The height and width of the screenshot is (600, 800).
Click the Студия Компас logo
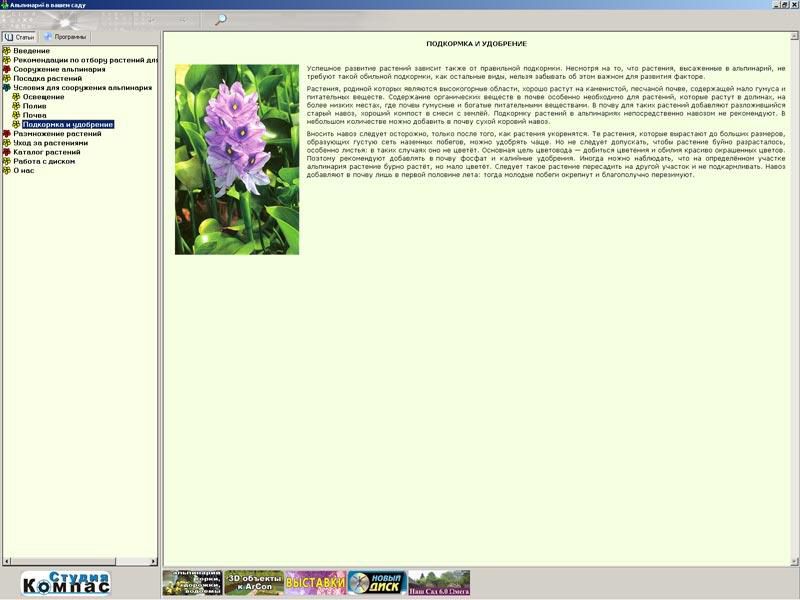pyautogui.click(x=66, y=583)
